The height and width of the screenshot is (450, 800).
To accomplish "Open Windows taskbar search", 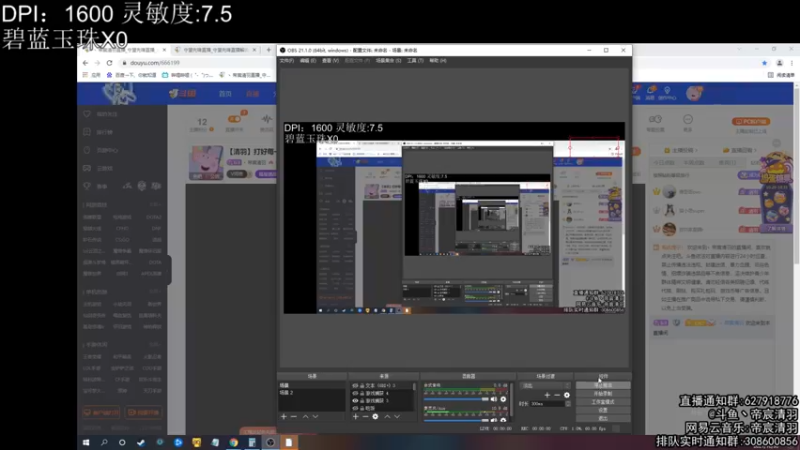I will pos(104,442).
